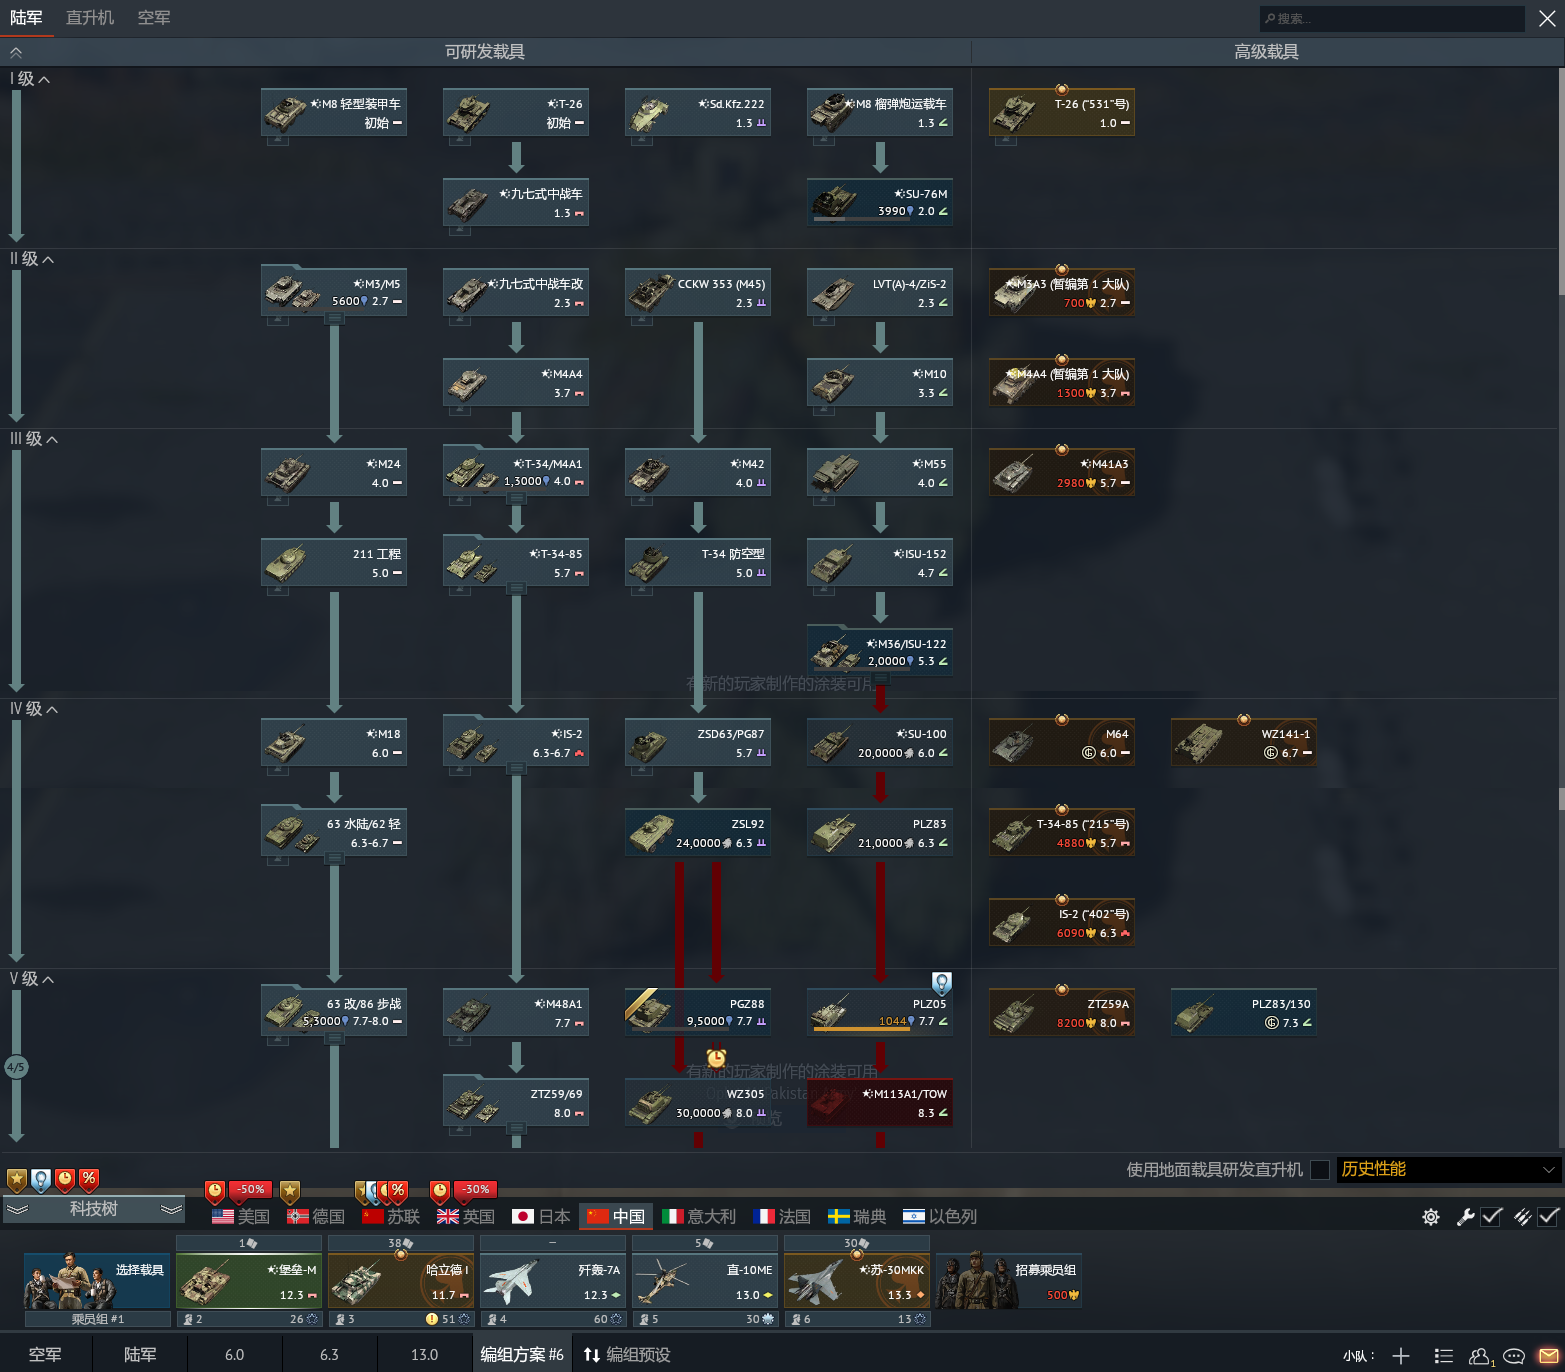Click the alarm clock icon above WZ305
This screenshot has width=1565, height=1372.
716,1058
